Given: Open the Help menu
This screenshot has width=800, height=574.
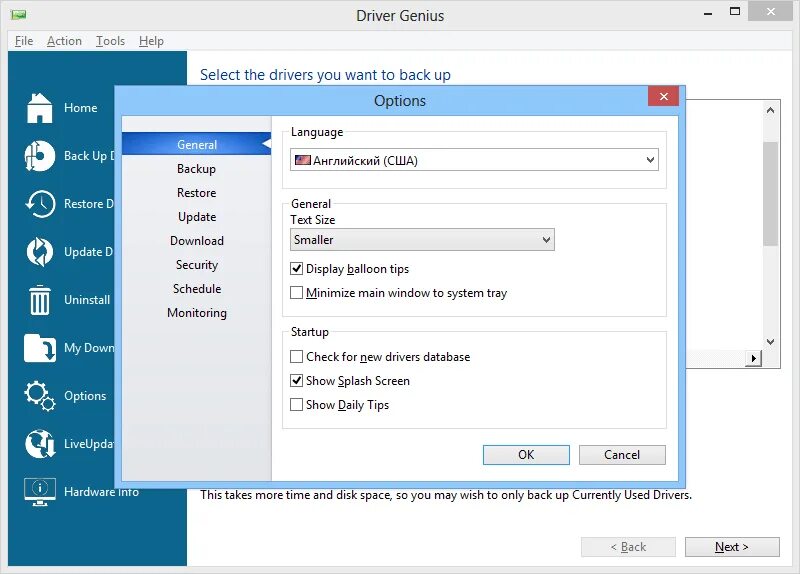Looking at the screenshot, I should click(x=151, y=41).
